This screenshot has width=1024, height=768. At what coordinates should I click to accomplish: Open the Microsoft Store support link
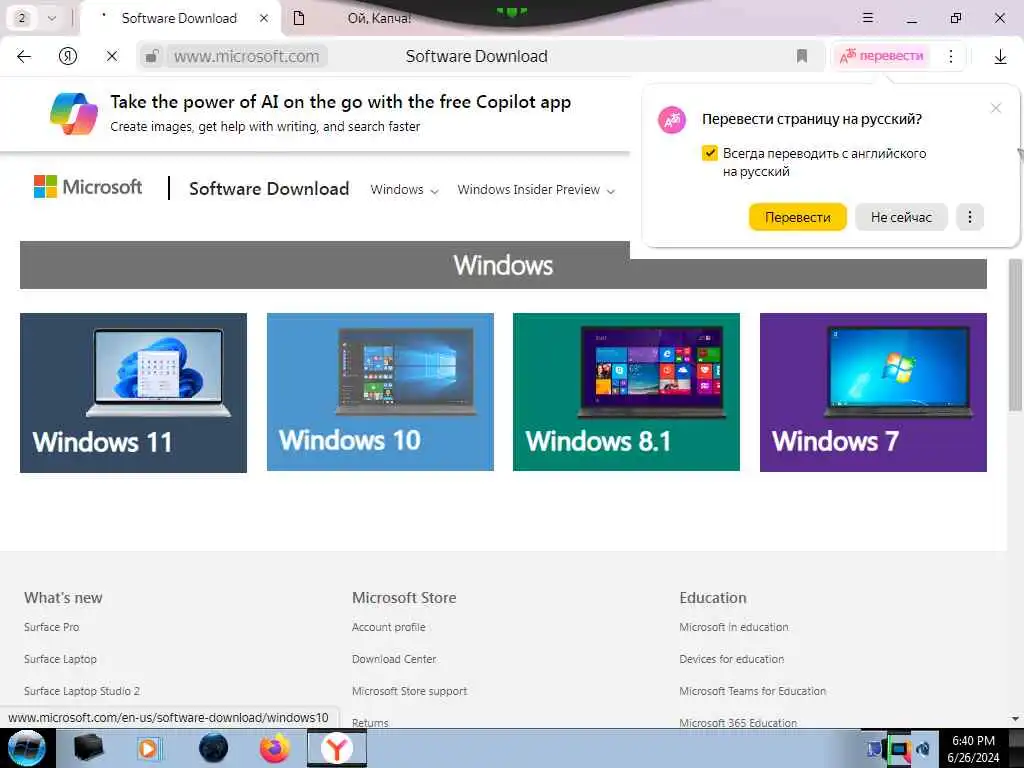(x=409, y=691)
